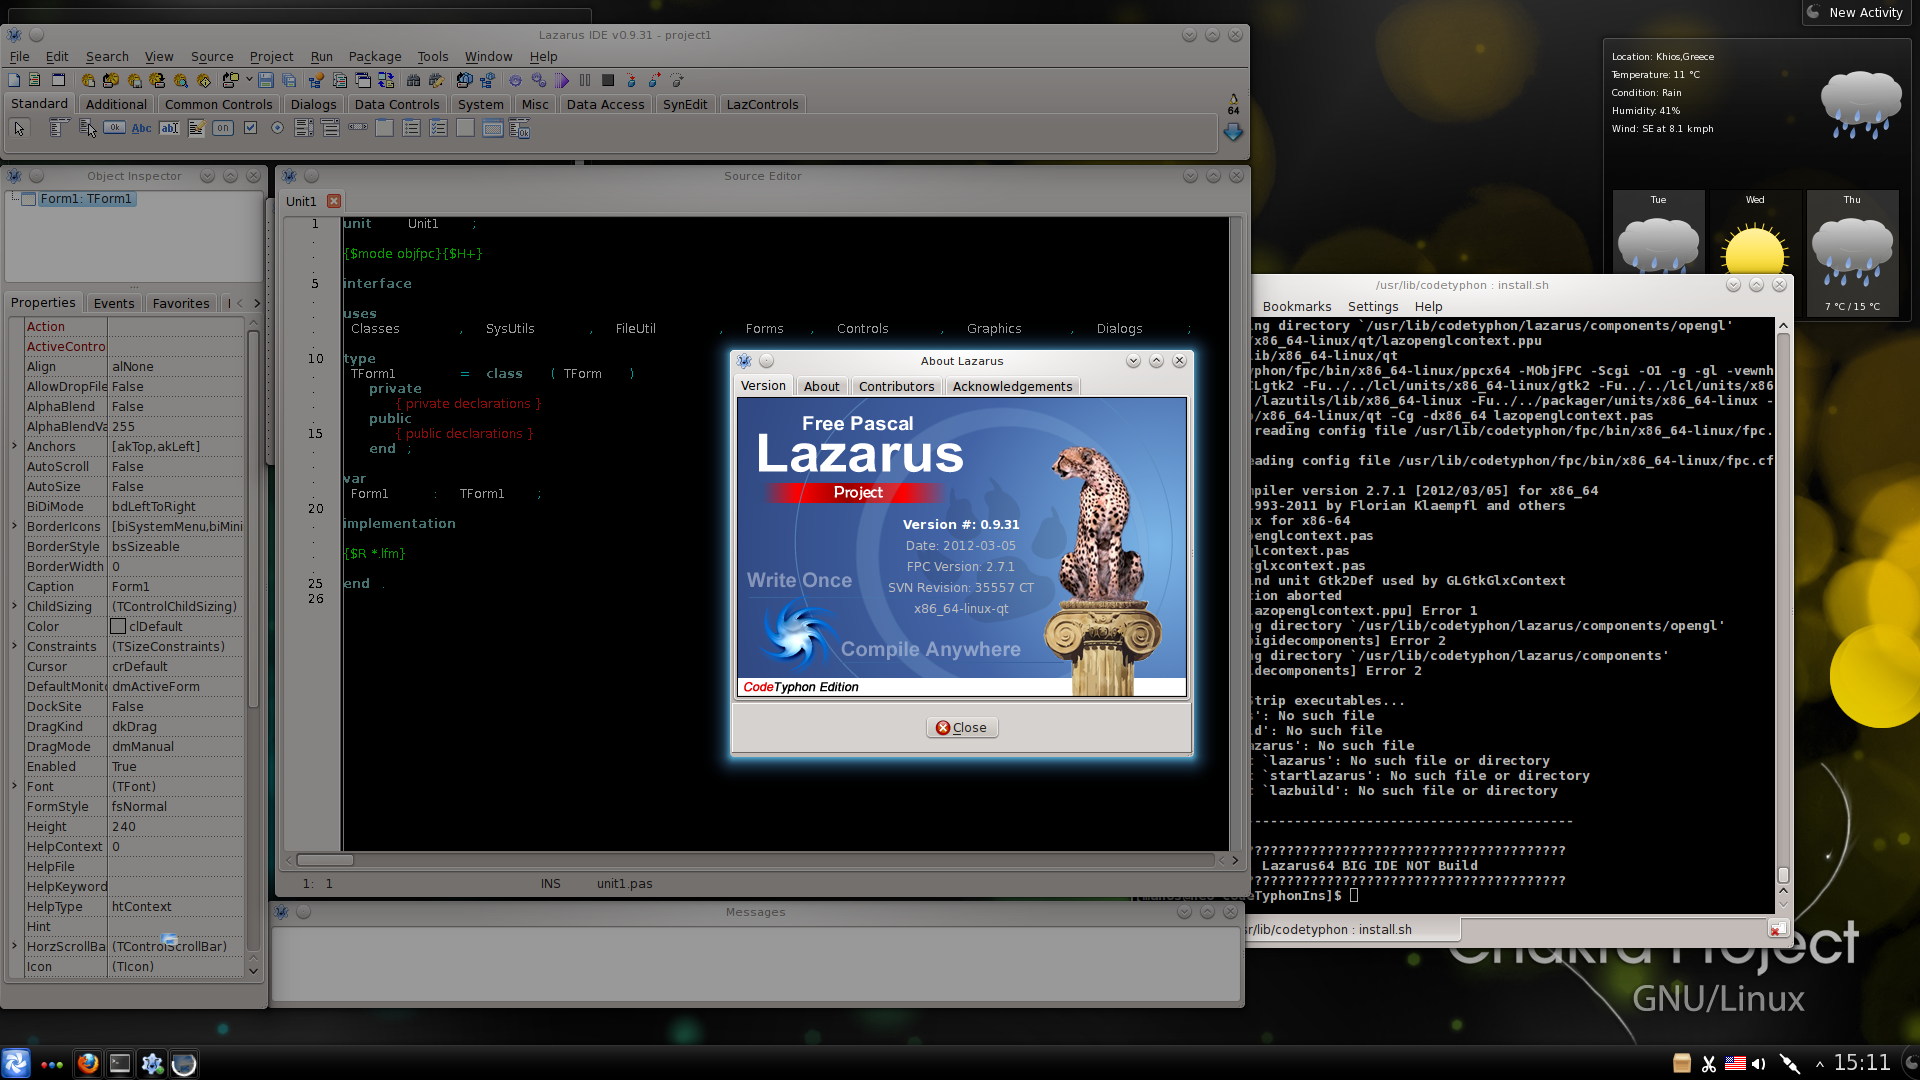Open Bookmarks menu in terminal window
The image size is (1920, 1080).
point(1296,307)
